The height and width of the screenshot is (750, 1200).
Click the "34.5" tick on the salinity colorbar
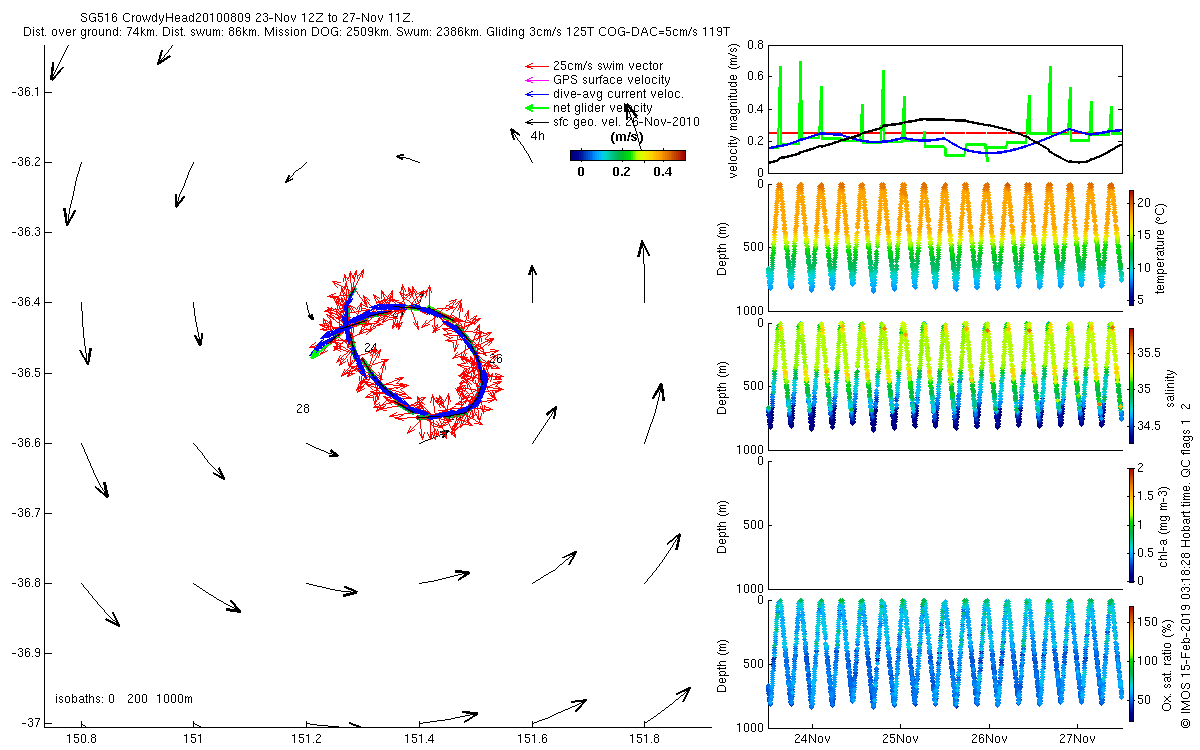(x=1148, y=425)
